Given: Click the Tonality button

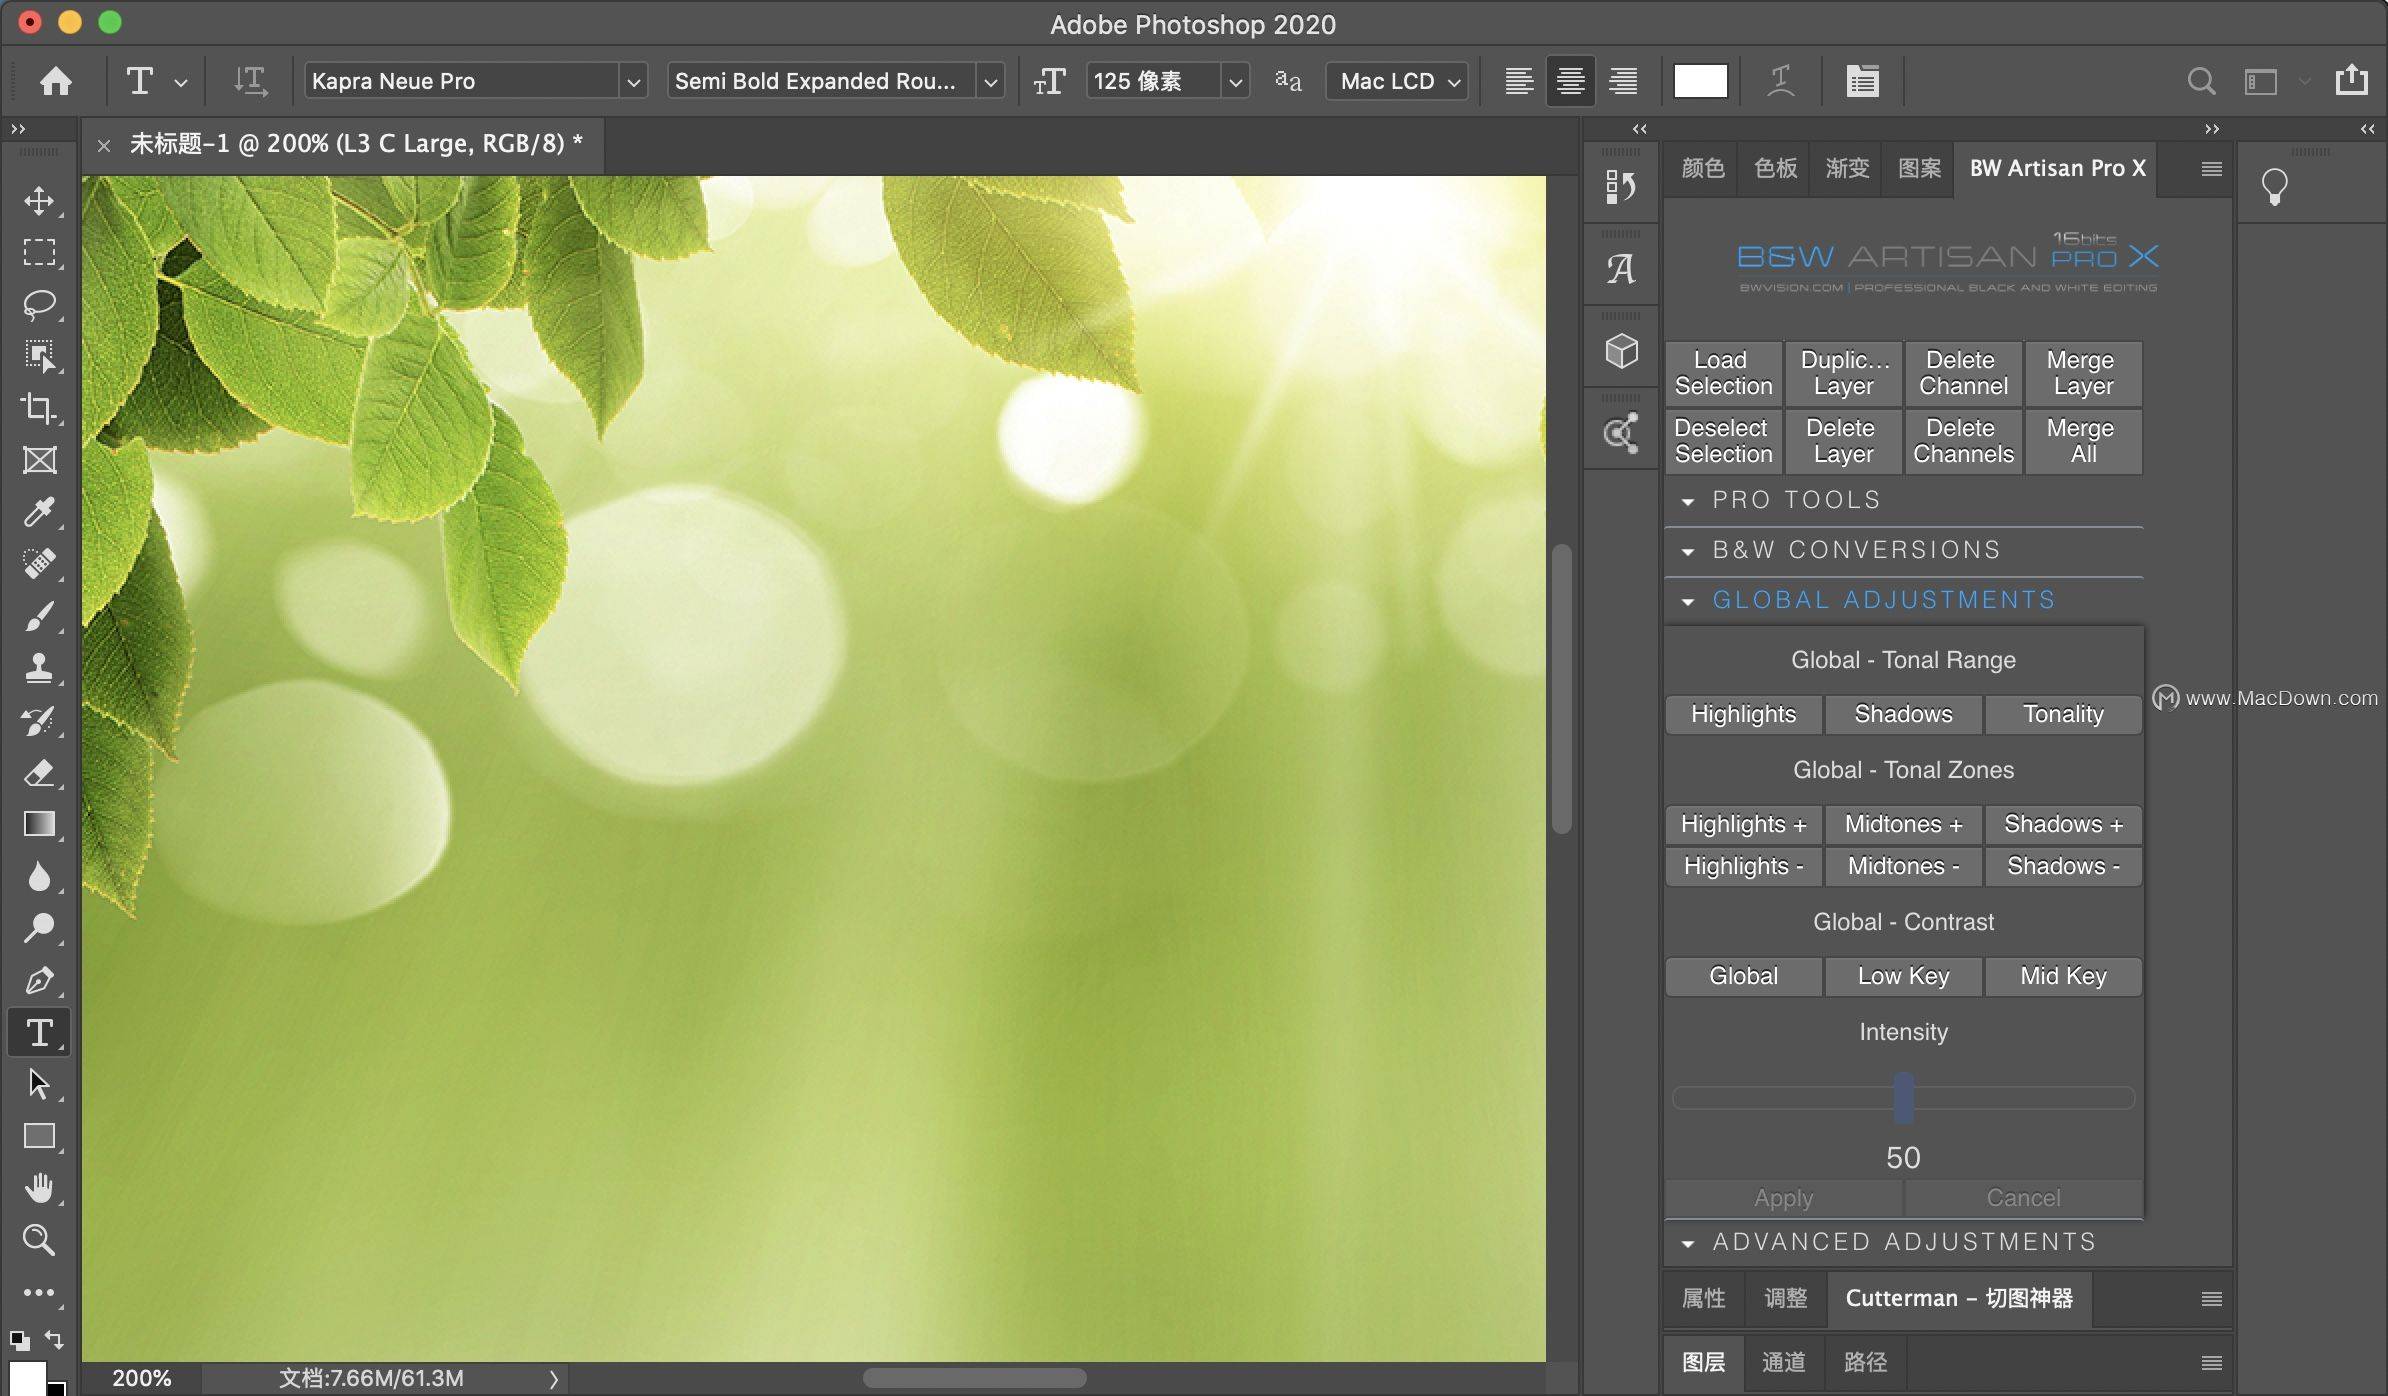Looking at the screenshot, I should (2063, 714).
